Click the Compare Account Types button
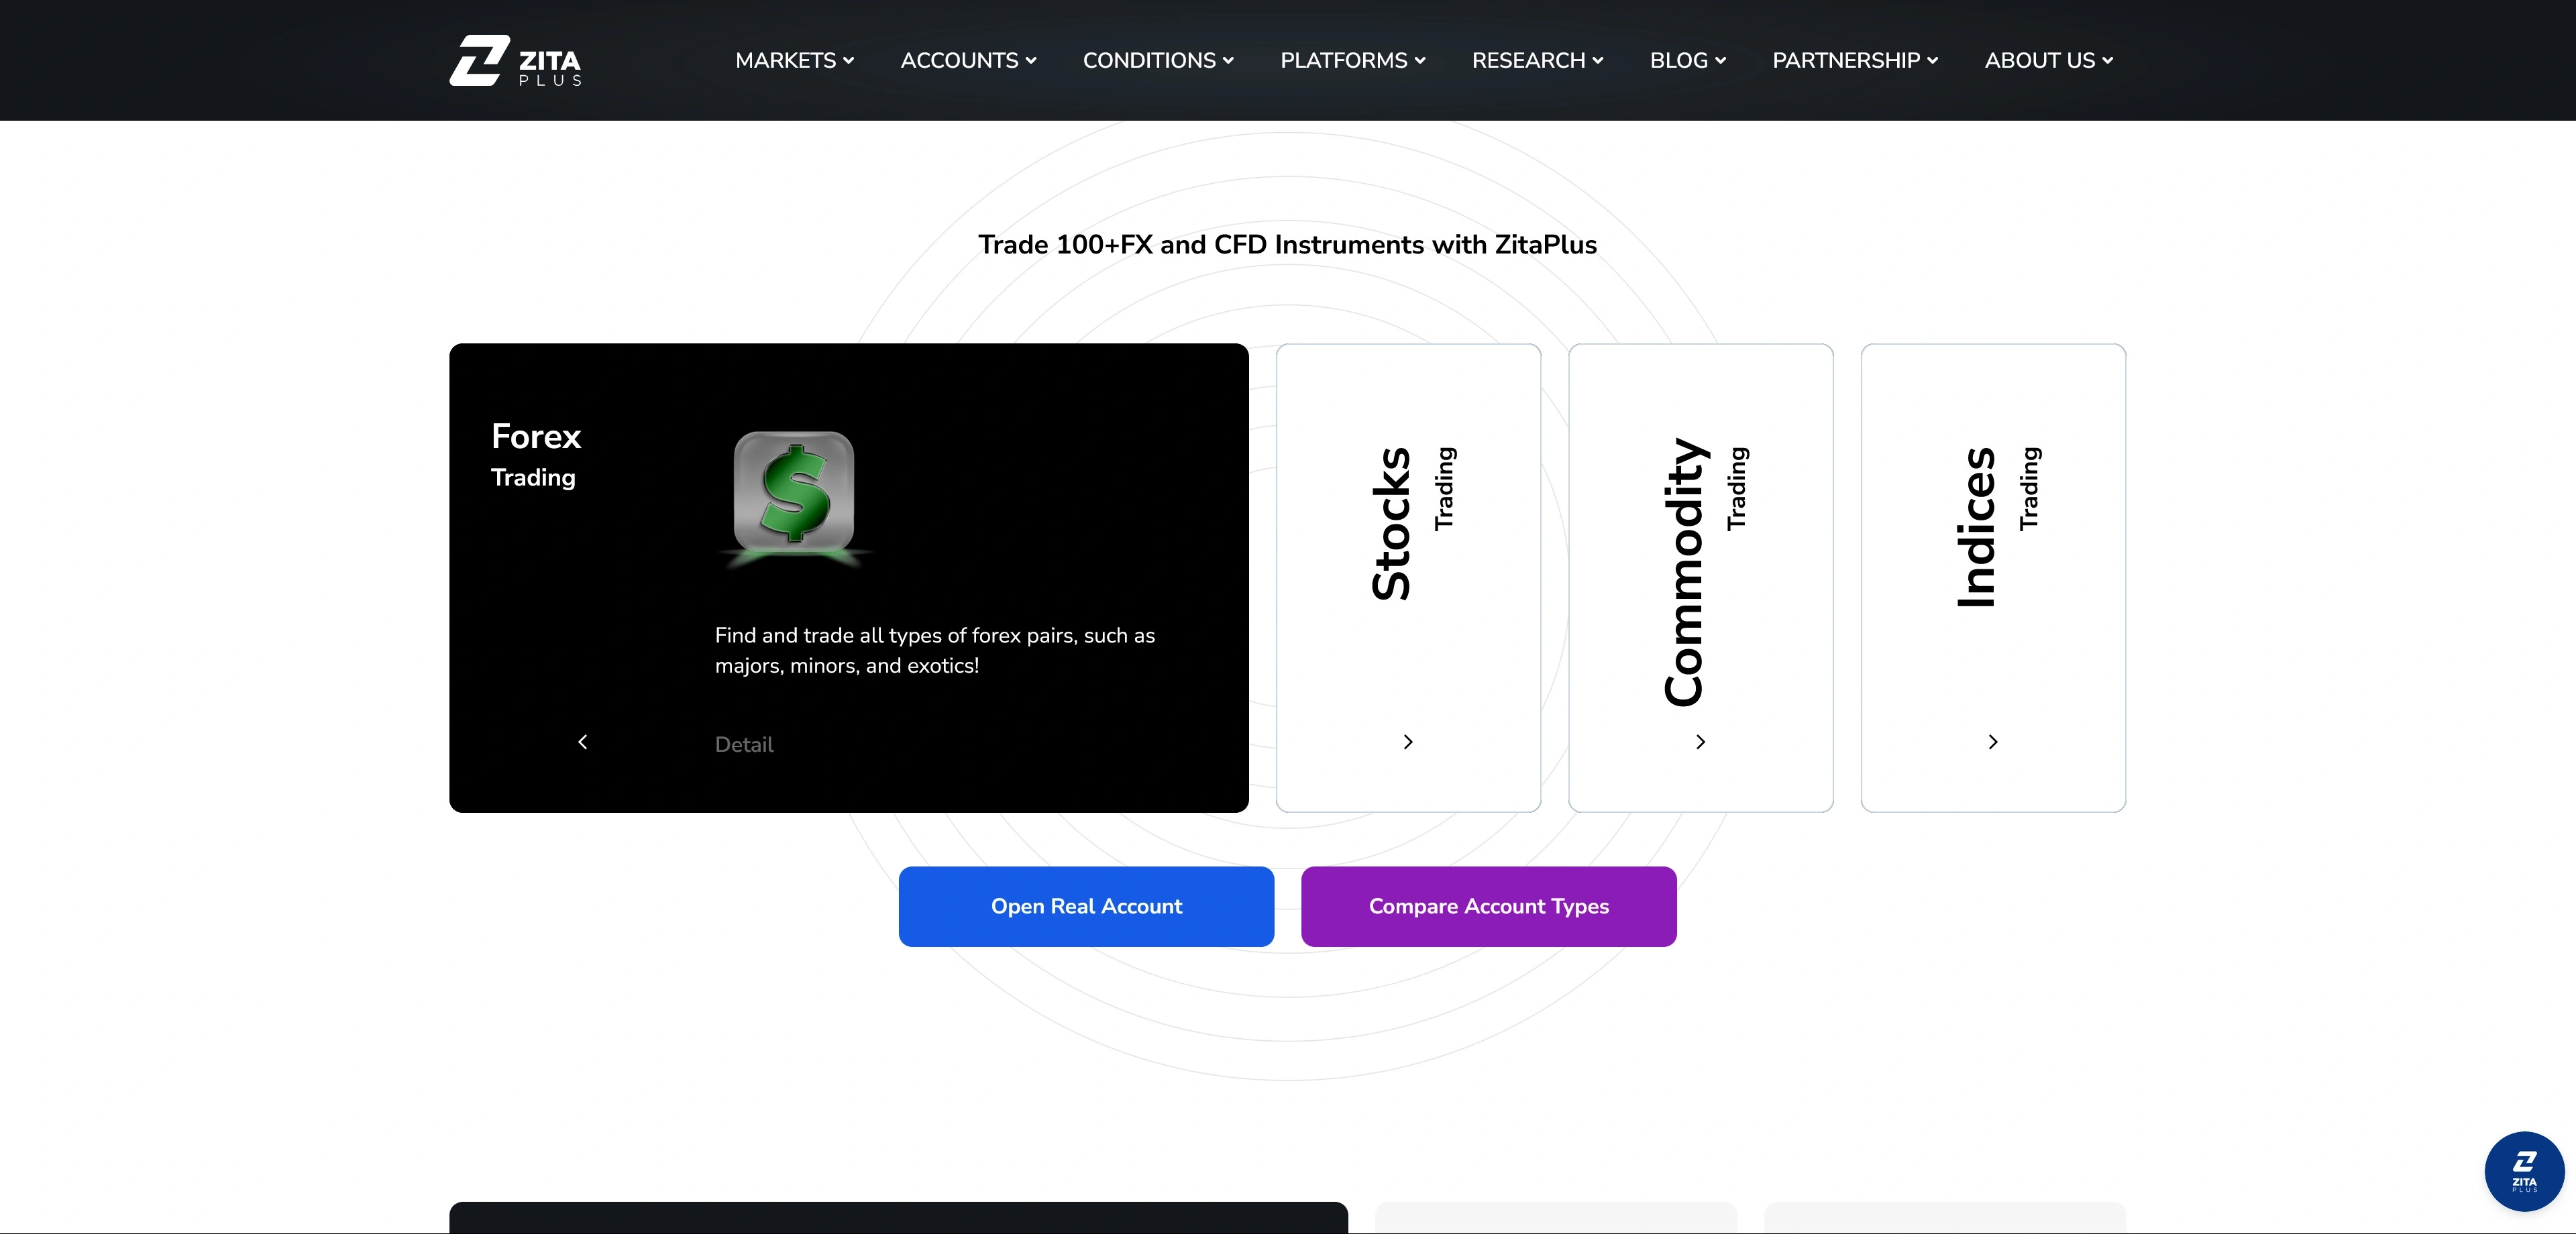This screenshot has height=1234, width=2576. [x=1488, y=906]
